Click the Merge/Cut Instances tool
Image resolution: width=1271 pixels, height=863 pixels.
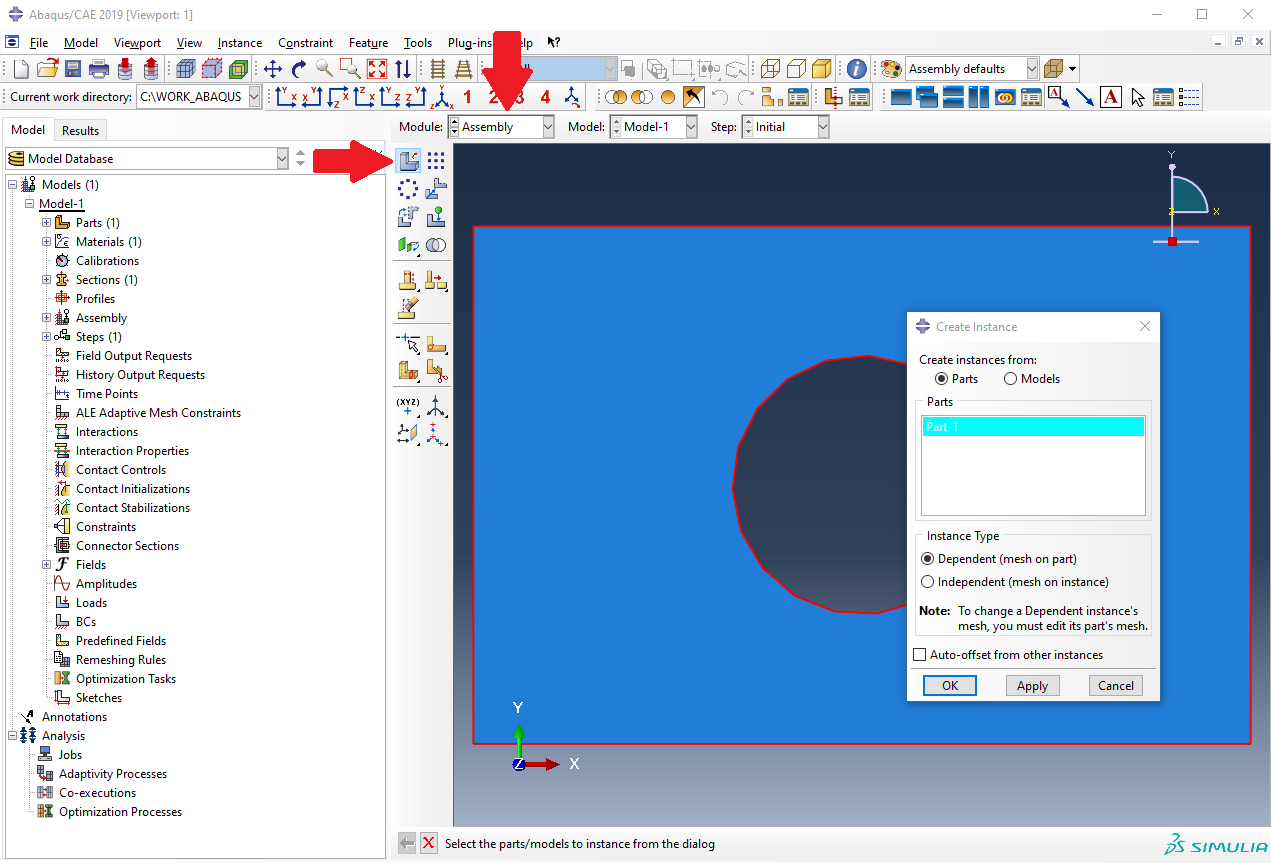click(436, 245)
